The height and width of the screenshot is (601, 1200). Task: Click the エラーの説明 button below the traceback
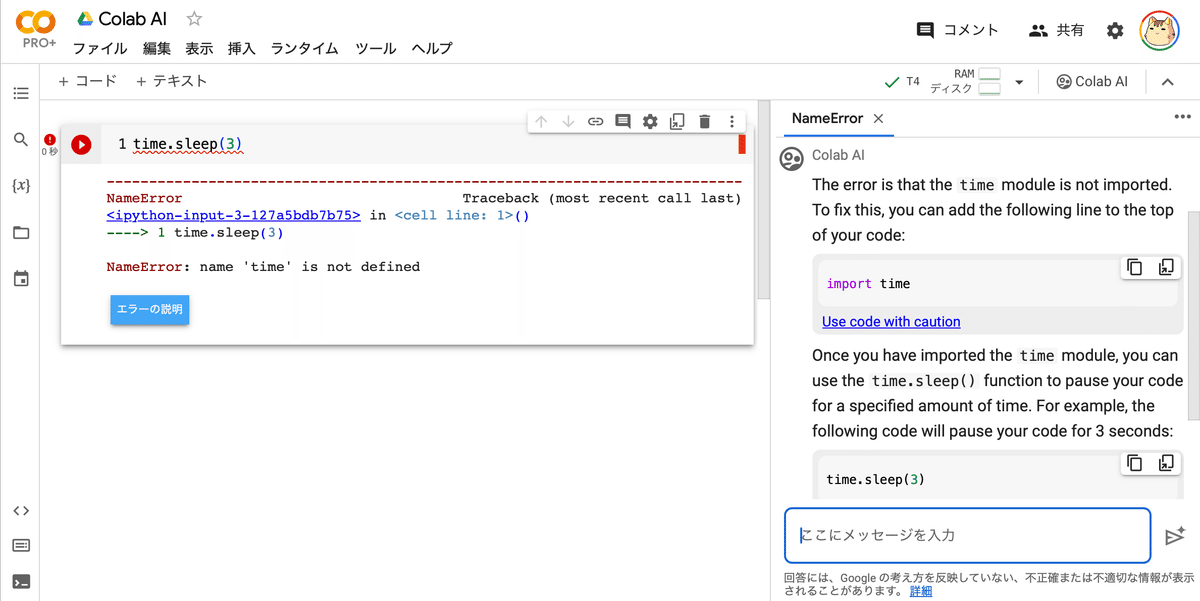point(149,310)
